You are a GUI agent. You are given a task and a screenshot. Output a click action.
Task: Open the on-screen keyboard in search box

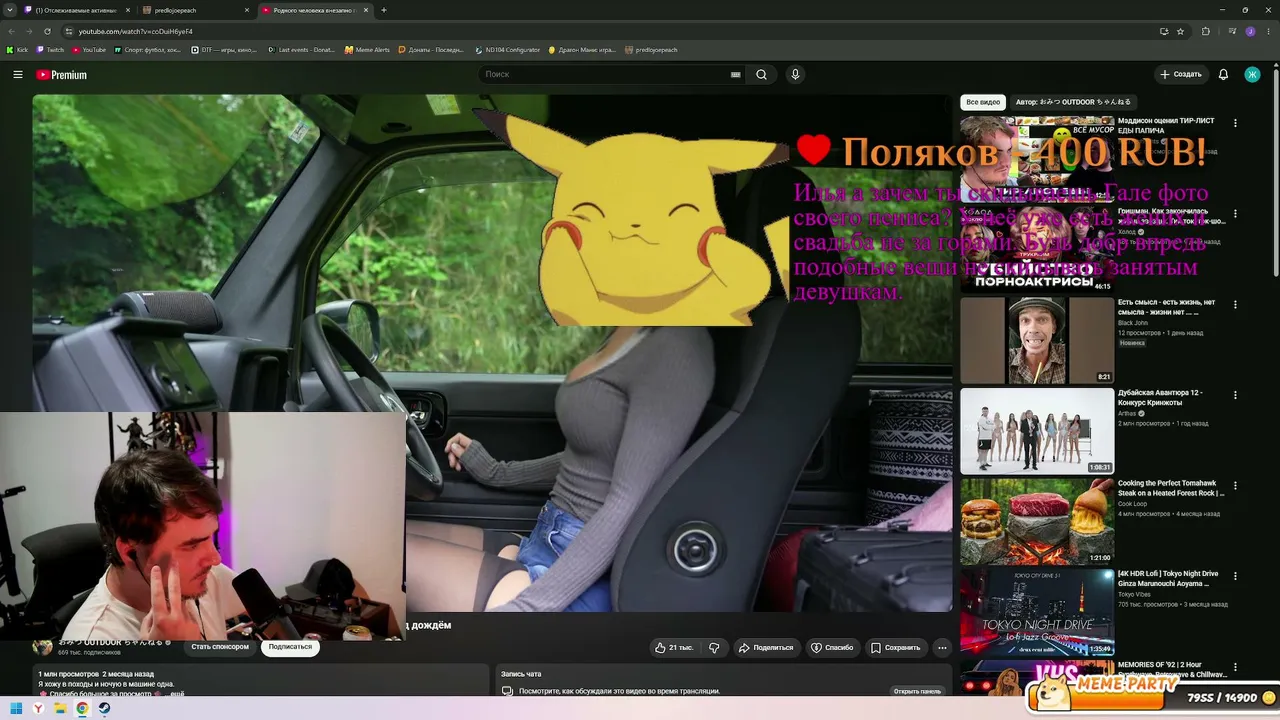pyautogui.click(x=736, y=75)
